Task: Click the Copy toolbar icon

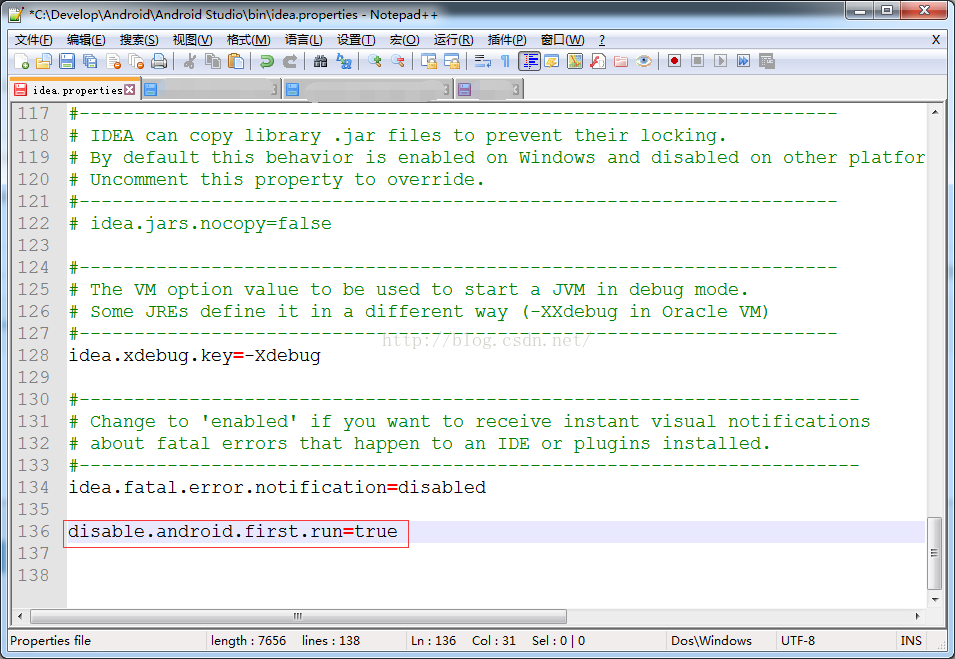Action: pyautogui.click(x=213, y=62)
